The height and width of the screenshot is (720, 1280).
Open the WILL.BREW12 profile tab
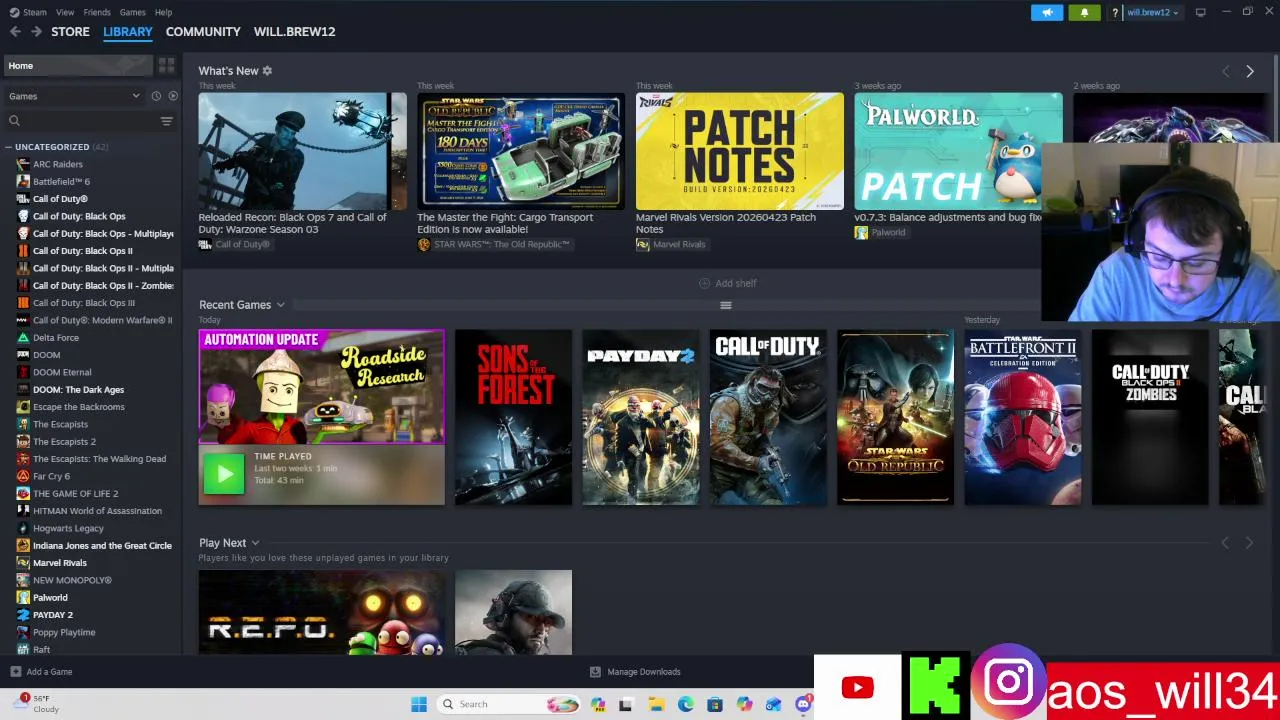[294, 32]
